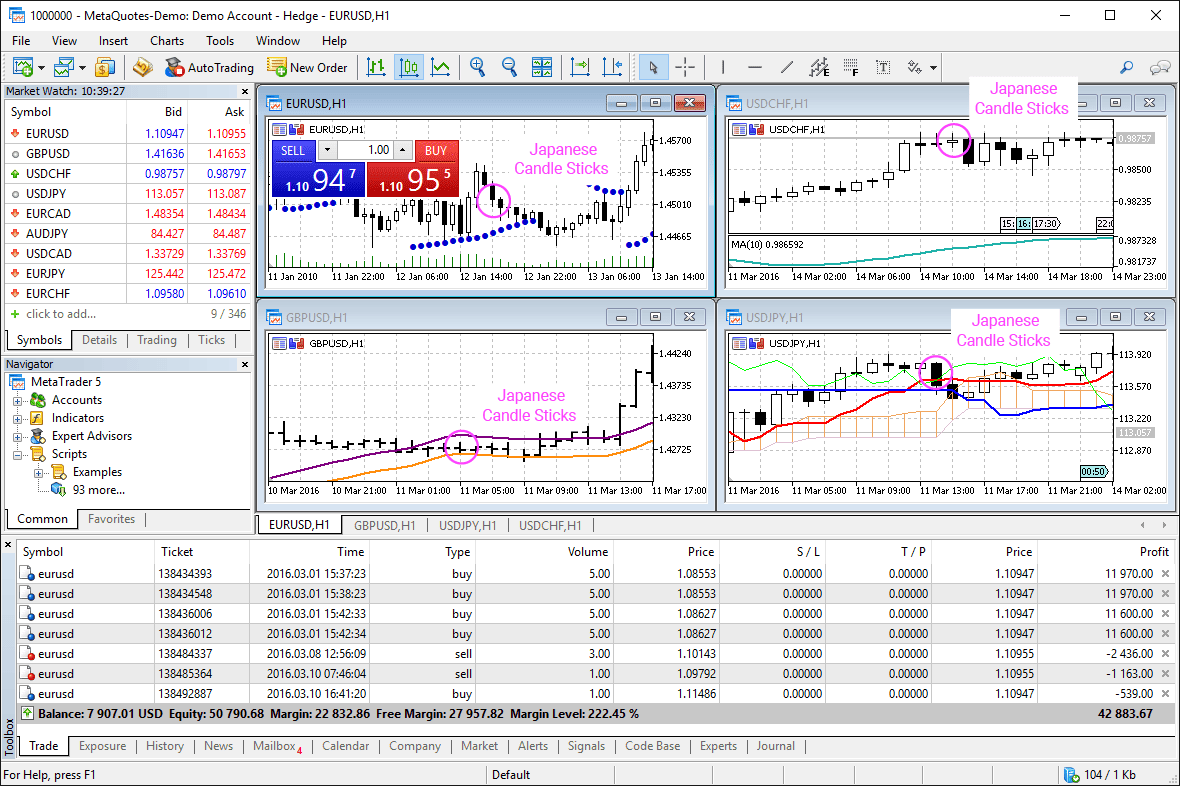Screen dimensions: 1180x786
Task: Select the text label tool
Action: [883, 68]
